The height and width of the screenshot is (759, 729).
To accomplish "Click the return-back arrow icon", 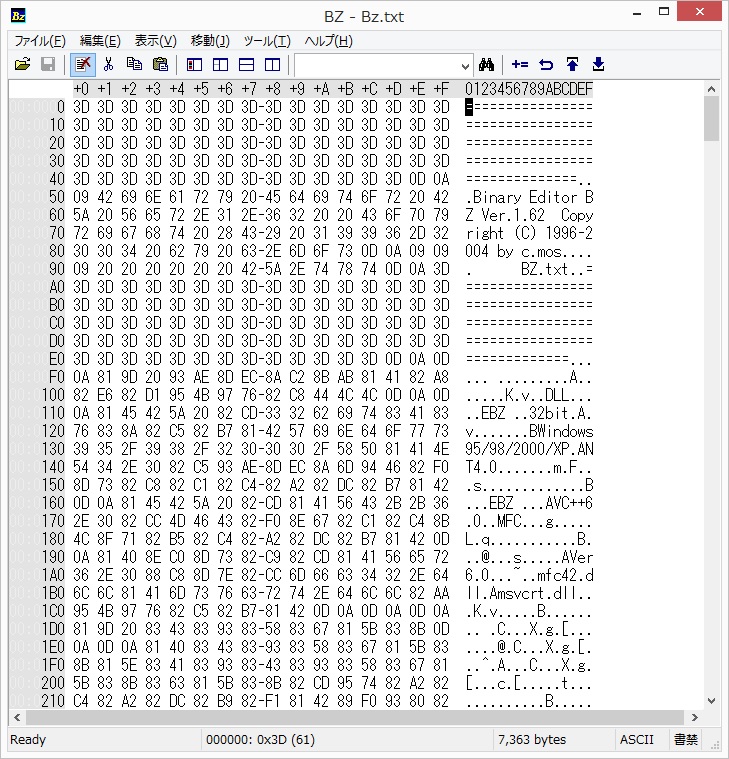I will 546,64.
